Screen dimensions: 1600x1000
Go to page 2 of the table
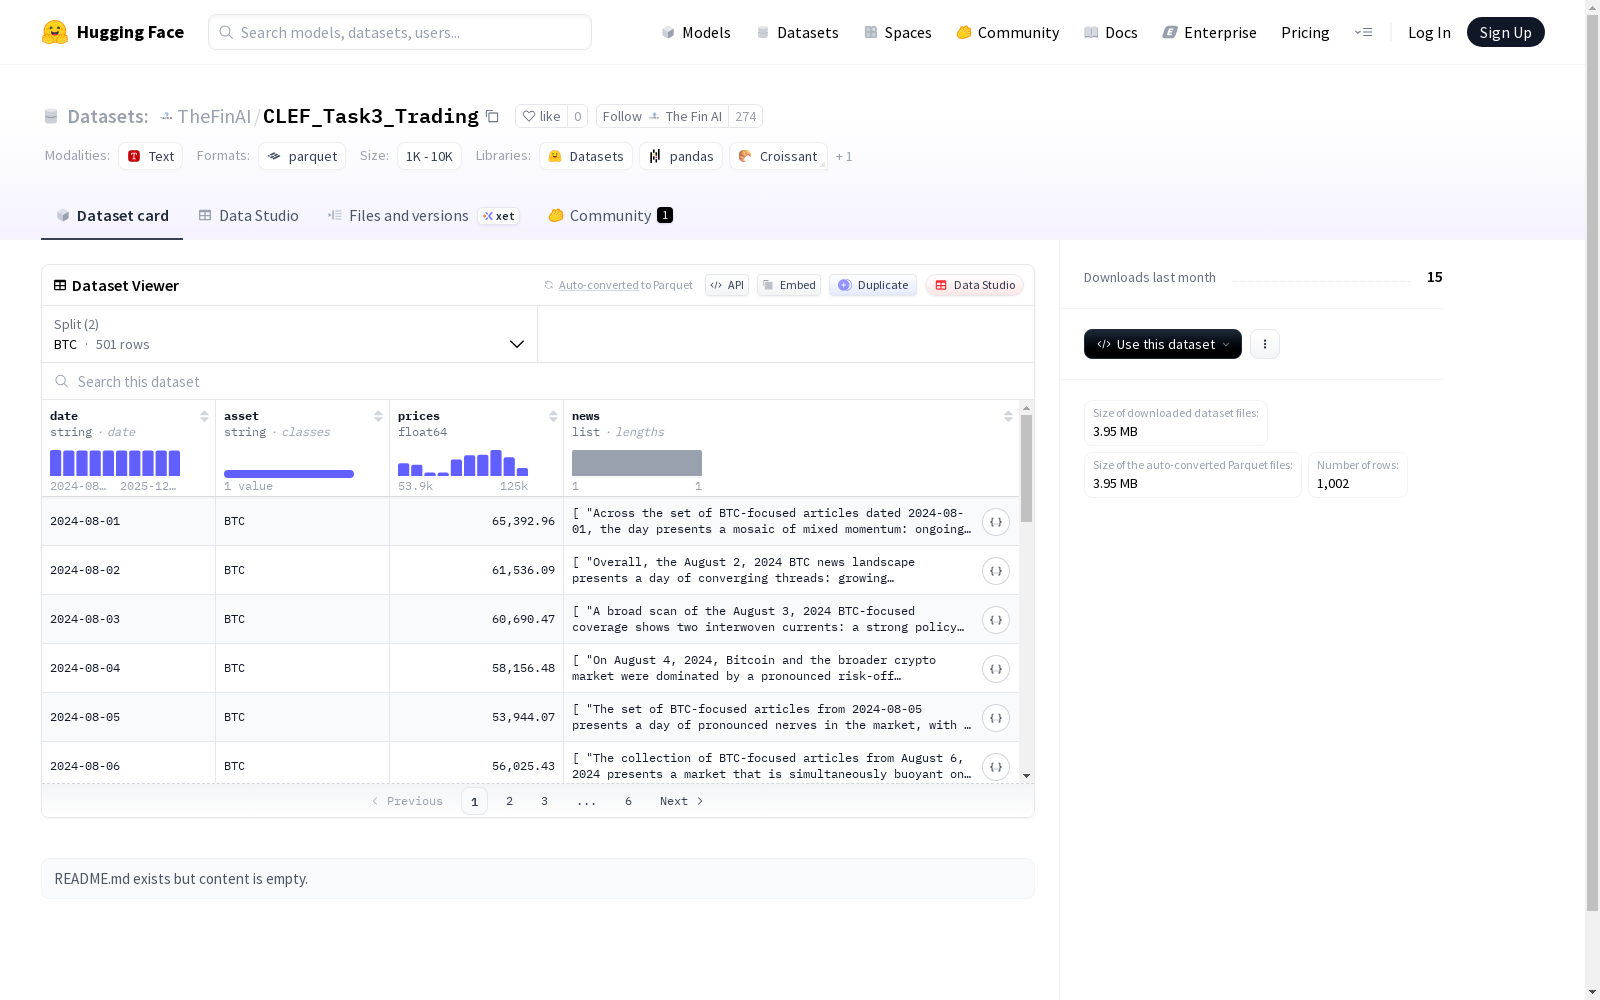click(510, 801)
